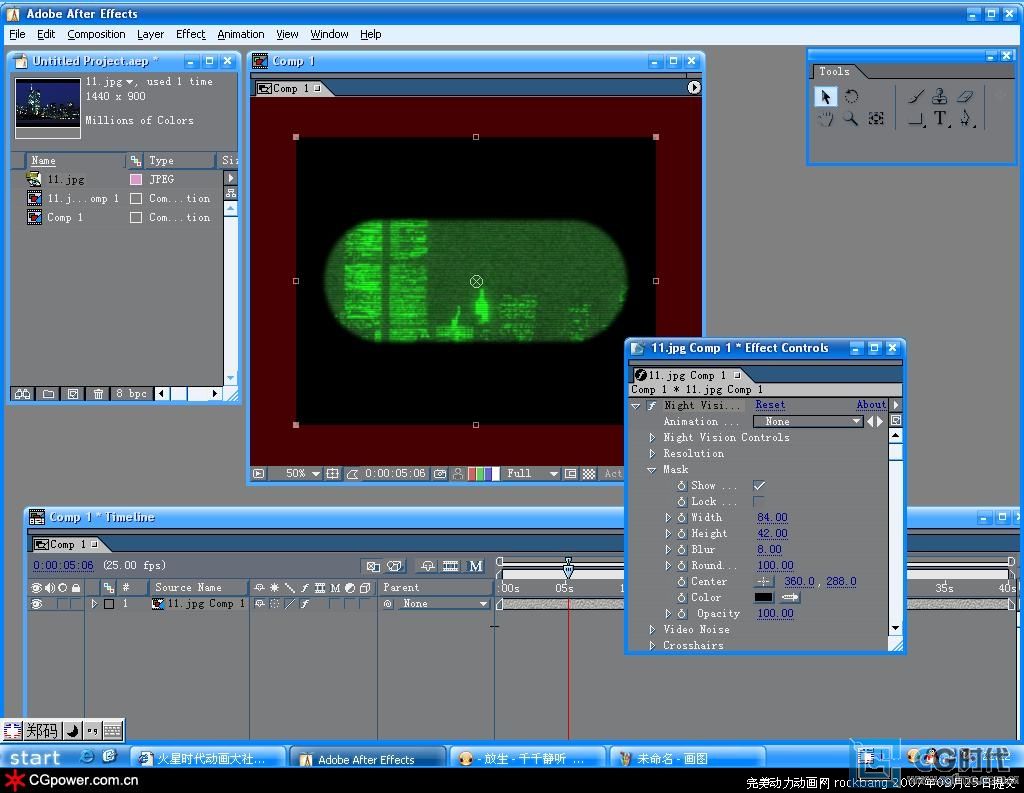Pick the Hand tool
The width and height of the screenshot is (1024, 793).
pos(825,119)
